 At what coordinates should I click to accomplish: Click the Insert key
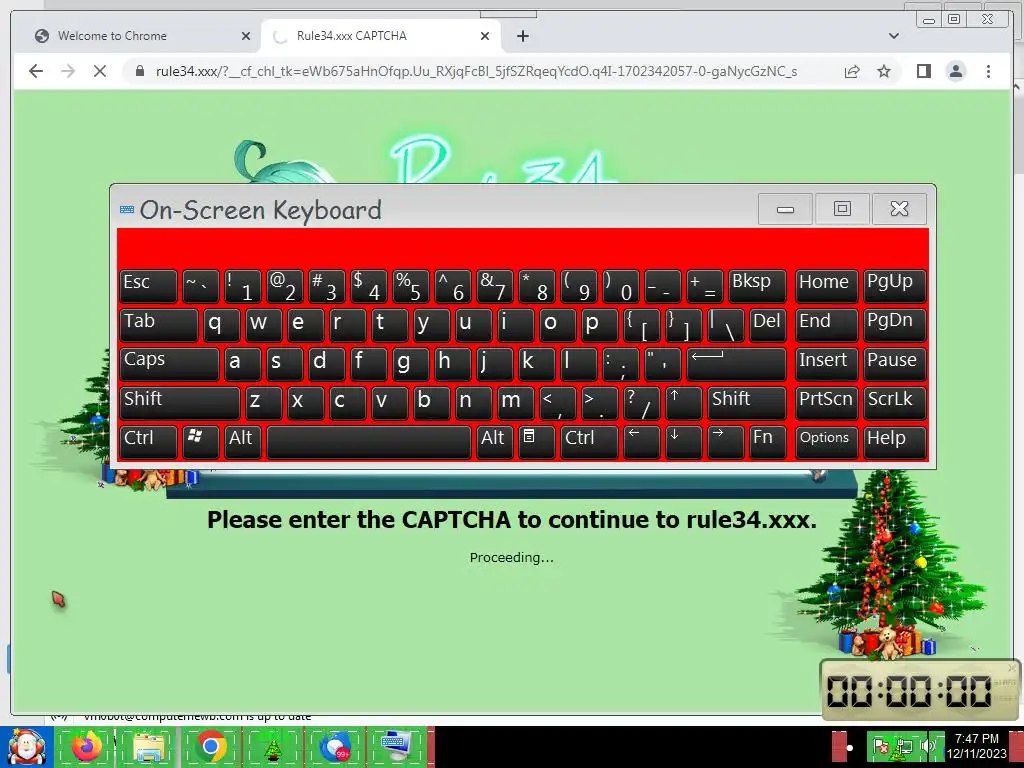(826, 364)
